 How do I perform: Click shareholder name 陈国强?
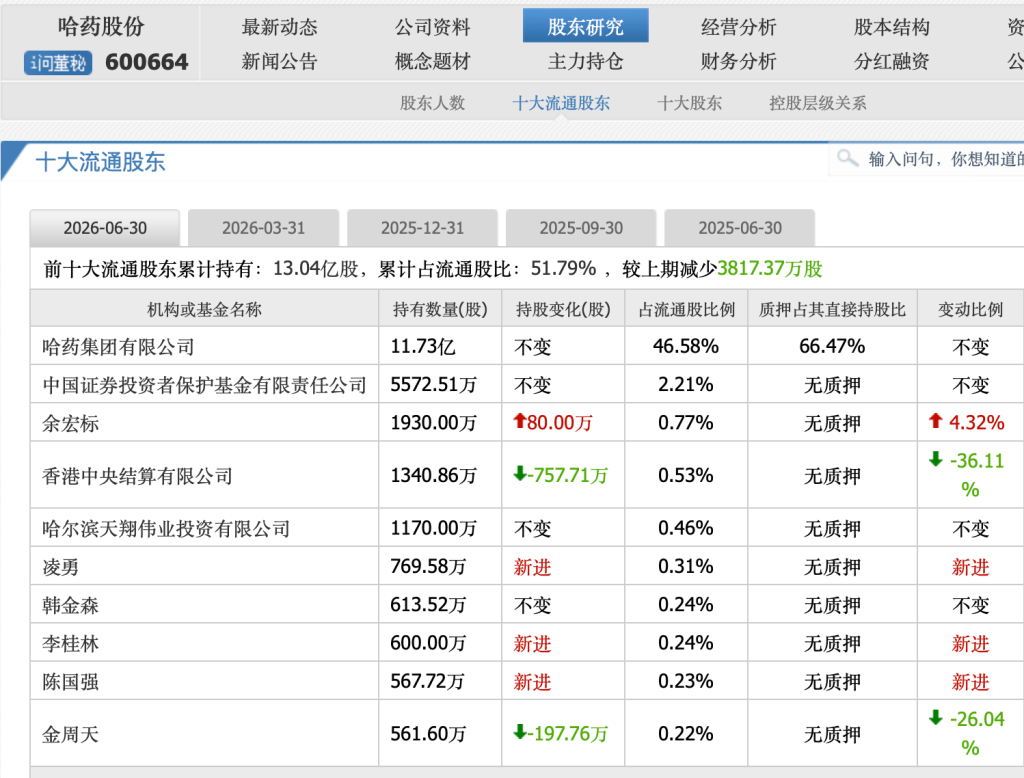[71, 682]
